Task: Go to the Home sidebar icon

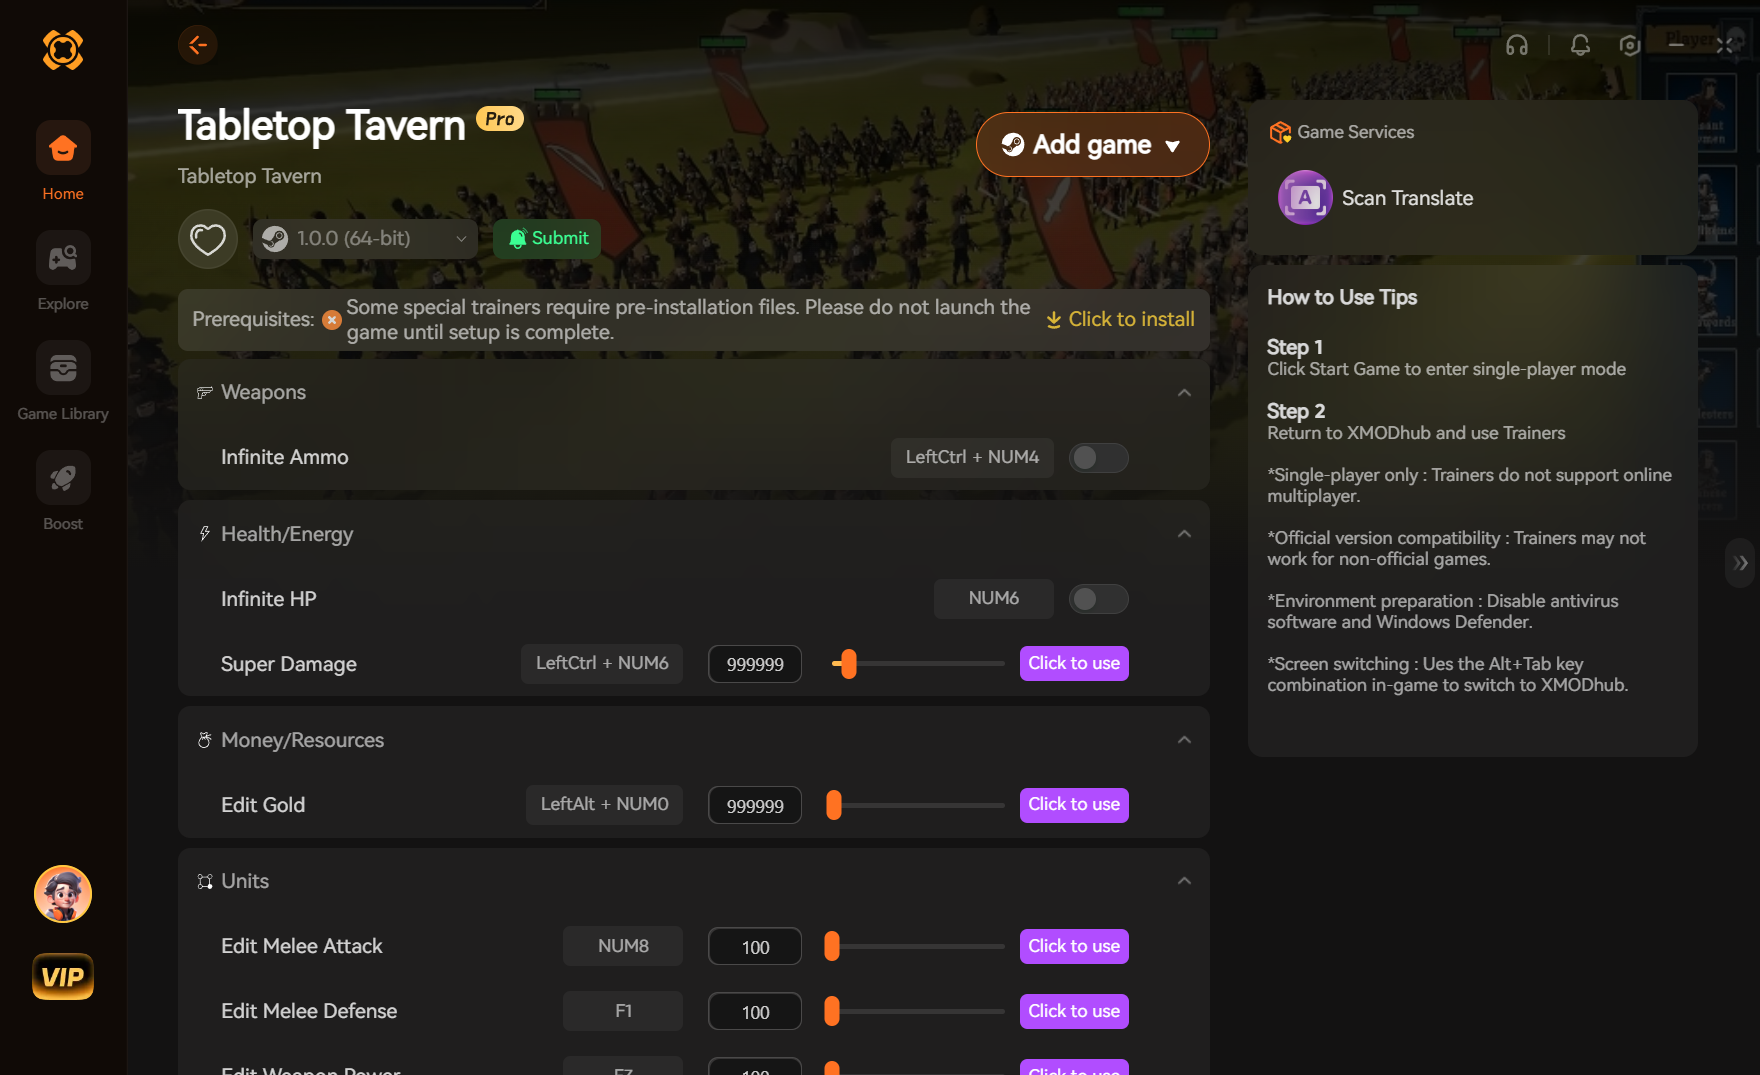Action: pyautogui.click(x=63, y=148)
